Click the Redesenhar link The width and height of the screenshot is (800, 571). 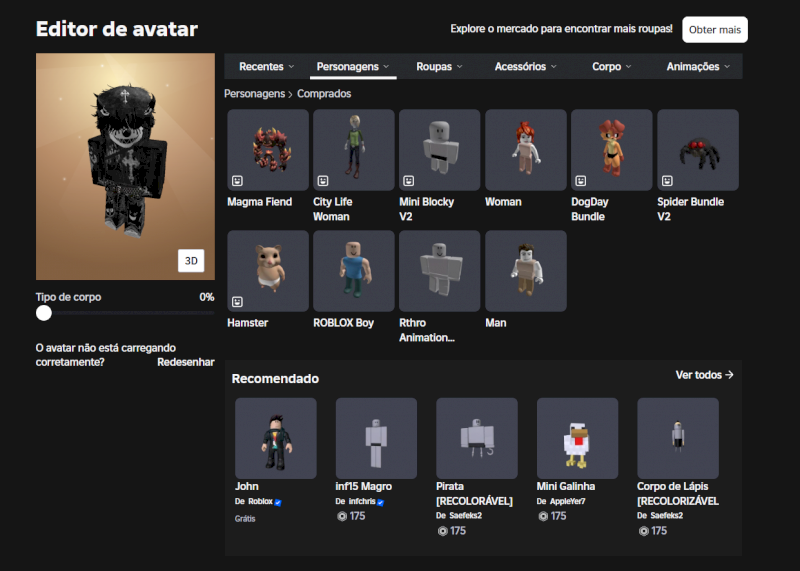coord(185,362)
